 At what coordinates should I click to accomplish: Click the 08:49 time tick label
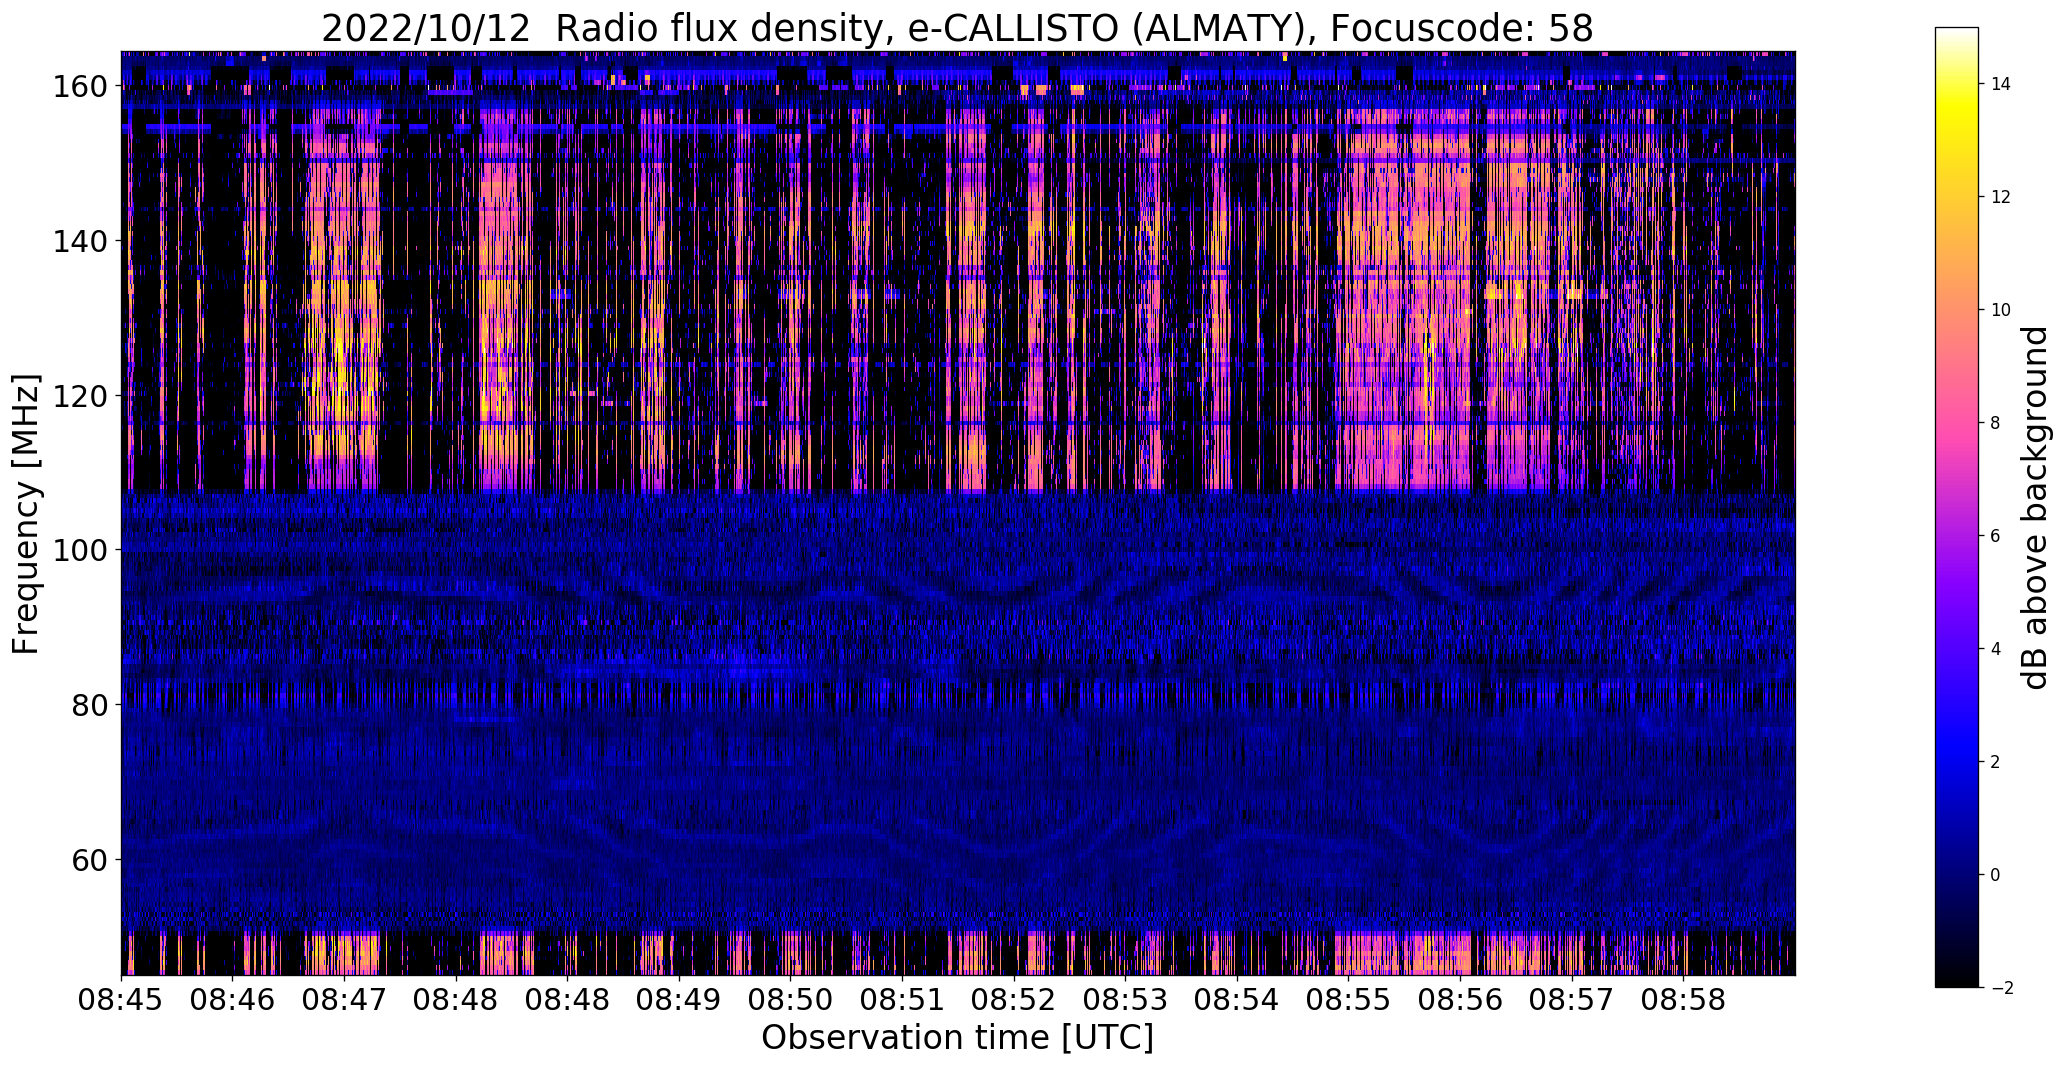[679, 1001]
